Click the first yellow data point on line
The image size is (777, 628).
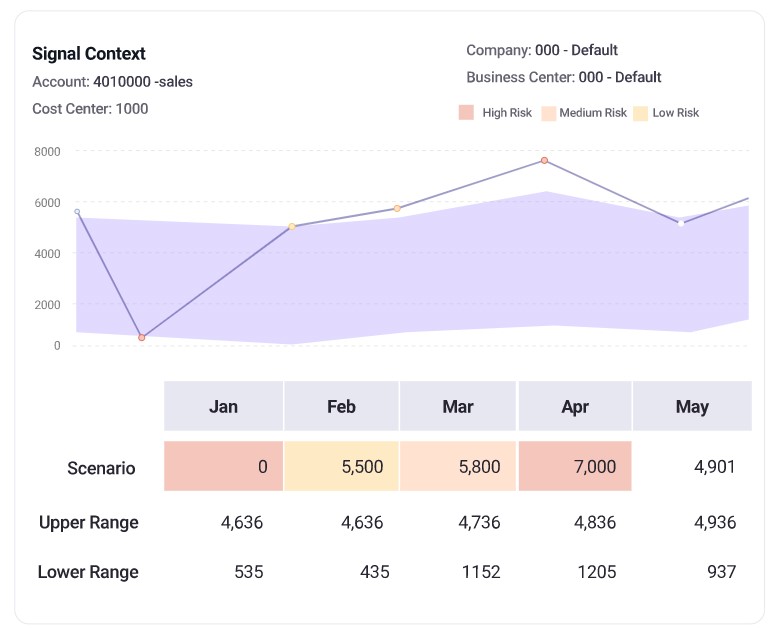[x=292, y=227]
